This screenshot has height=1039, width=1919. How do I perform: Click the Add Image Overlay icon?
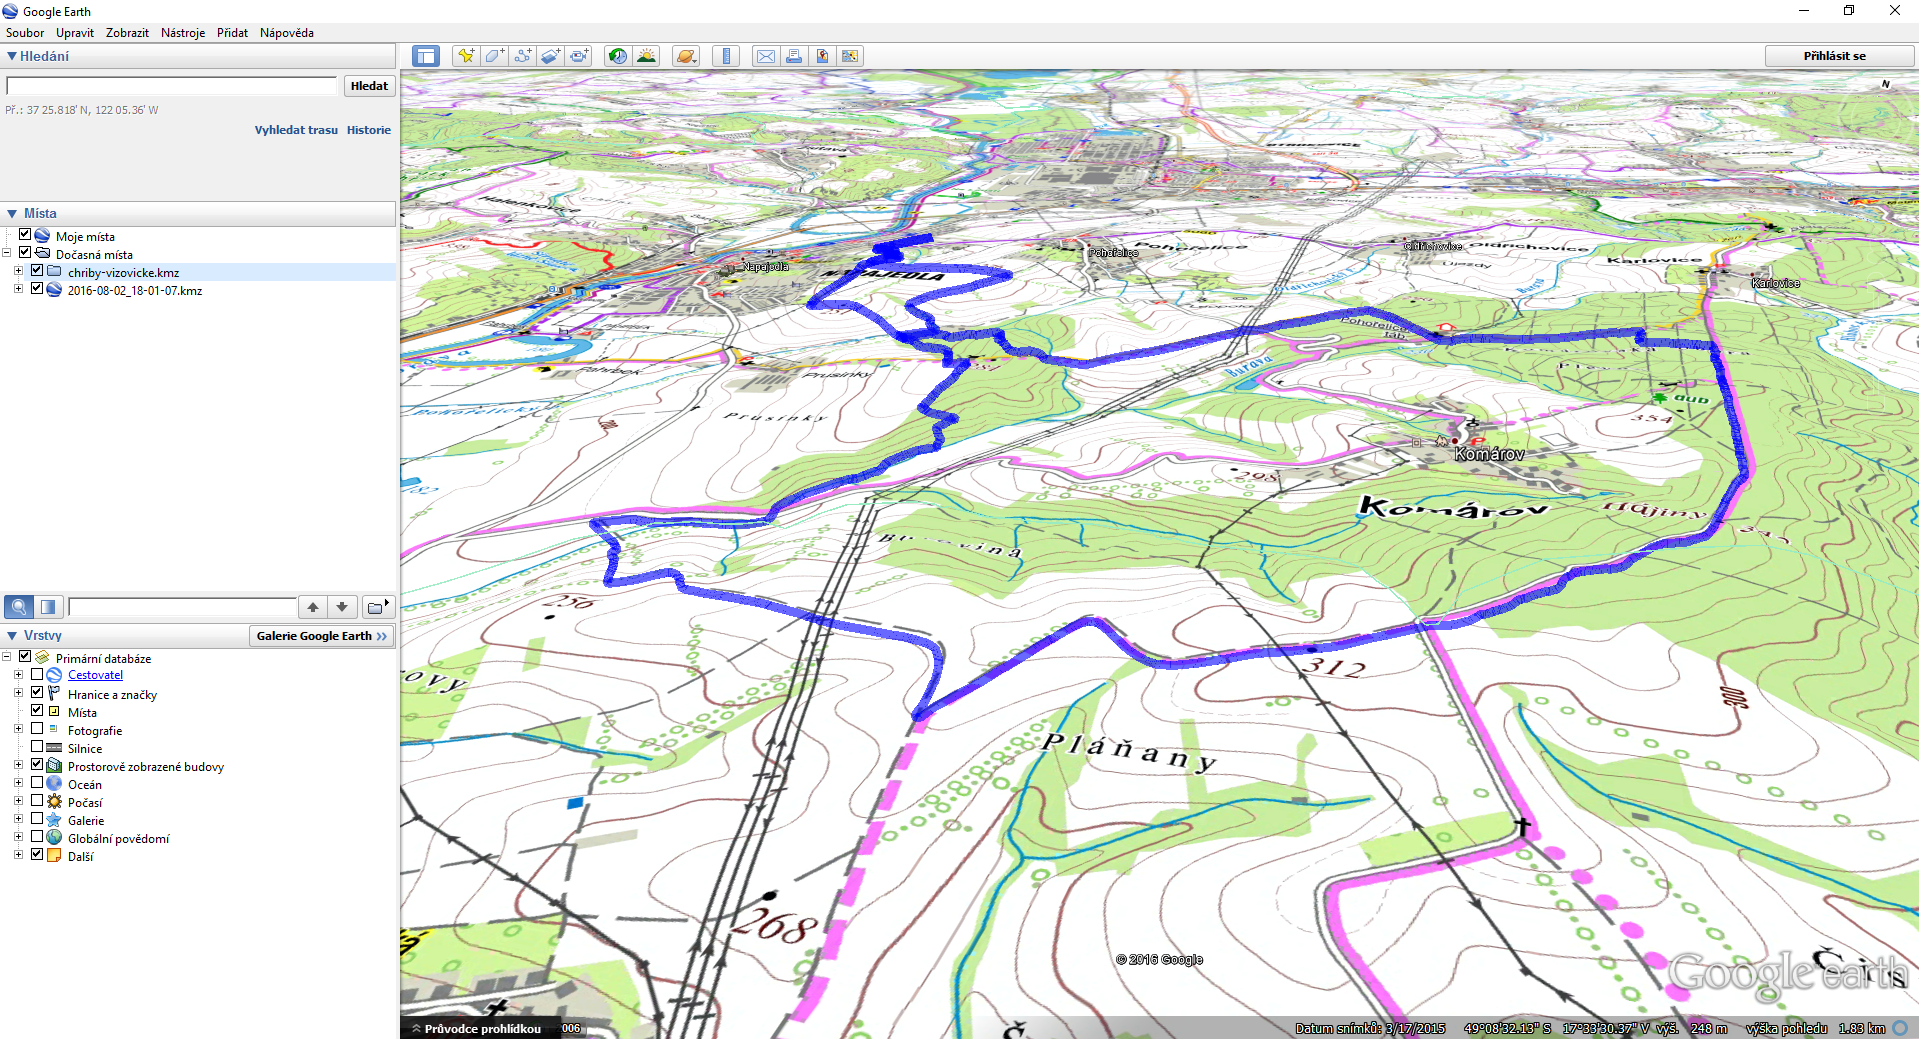(x=551, y=56)
